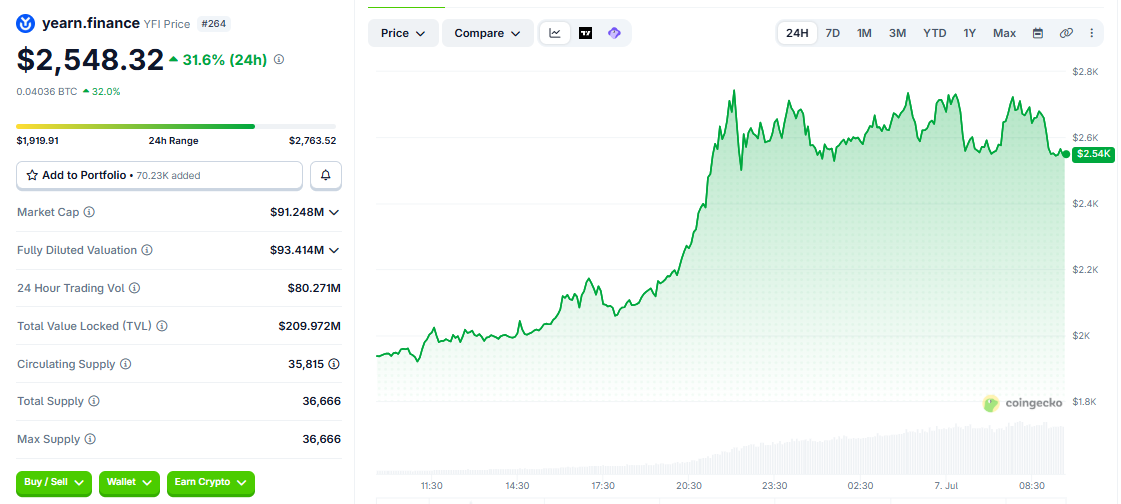Switch to TradingView chart icon
The height and width of the screenshot is (504, 1121).
[x=586, y=33]
